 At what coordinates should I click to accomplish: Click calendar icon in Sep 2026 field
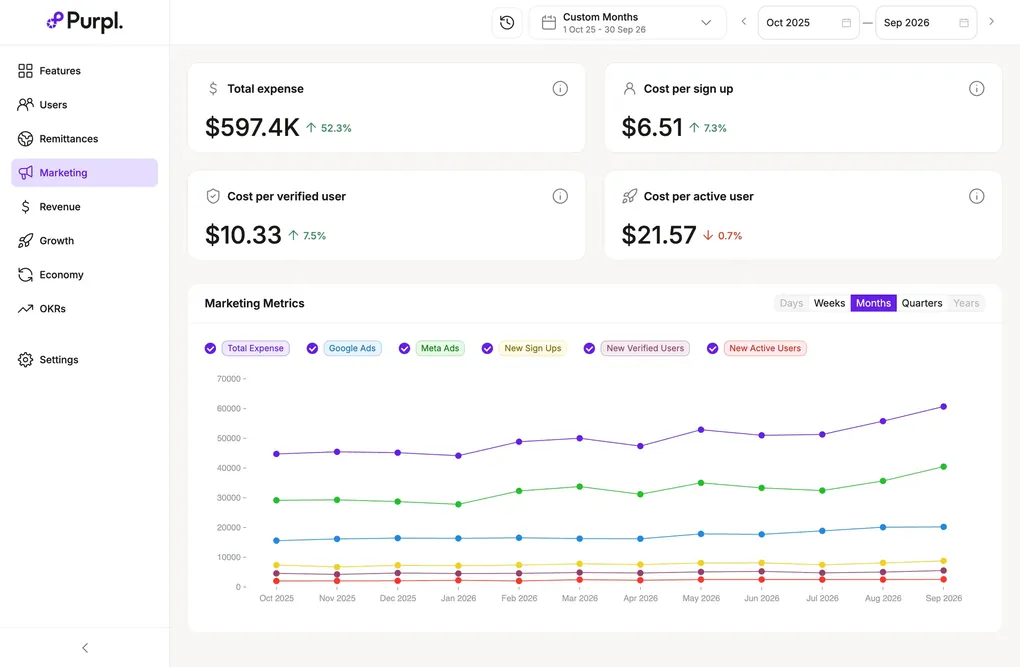click(x=964, y=23)
